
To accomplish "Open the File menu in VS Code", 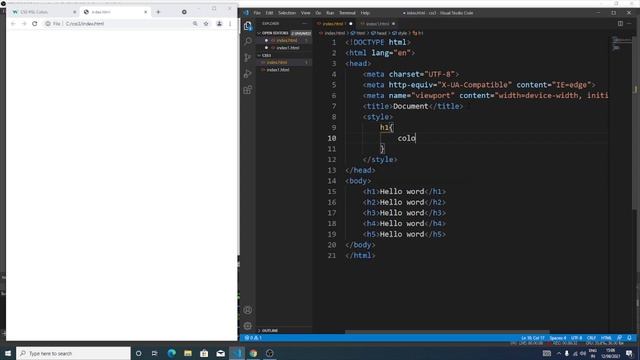I will 257,13.
